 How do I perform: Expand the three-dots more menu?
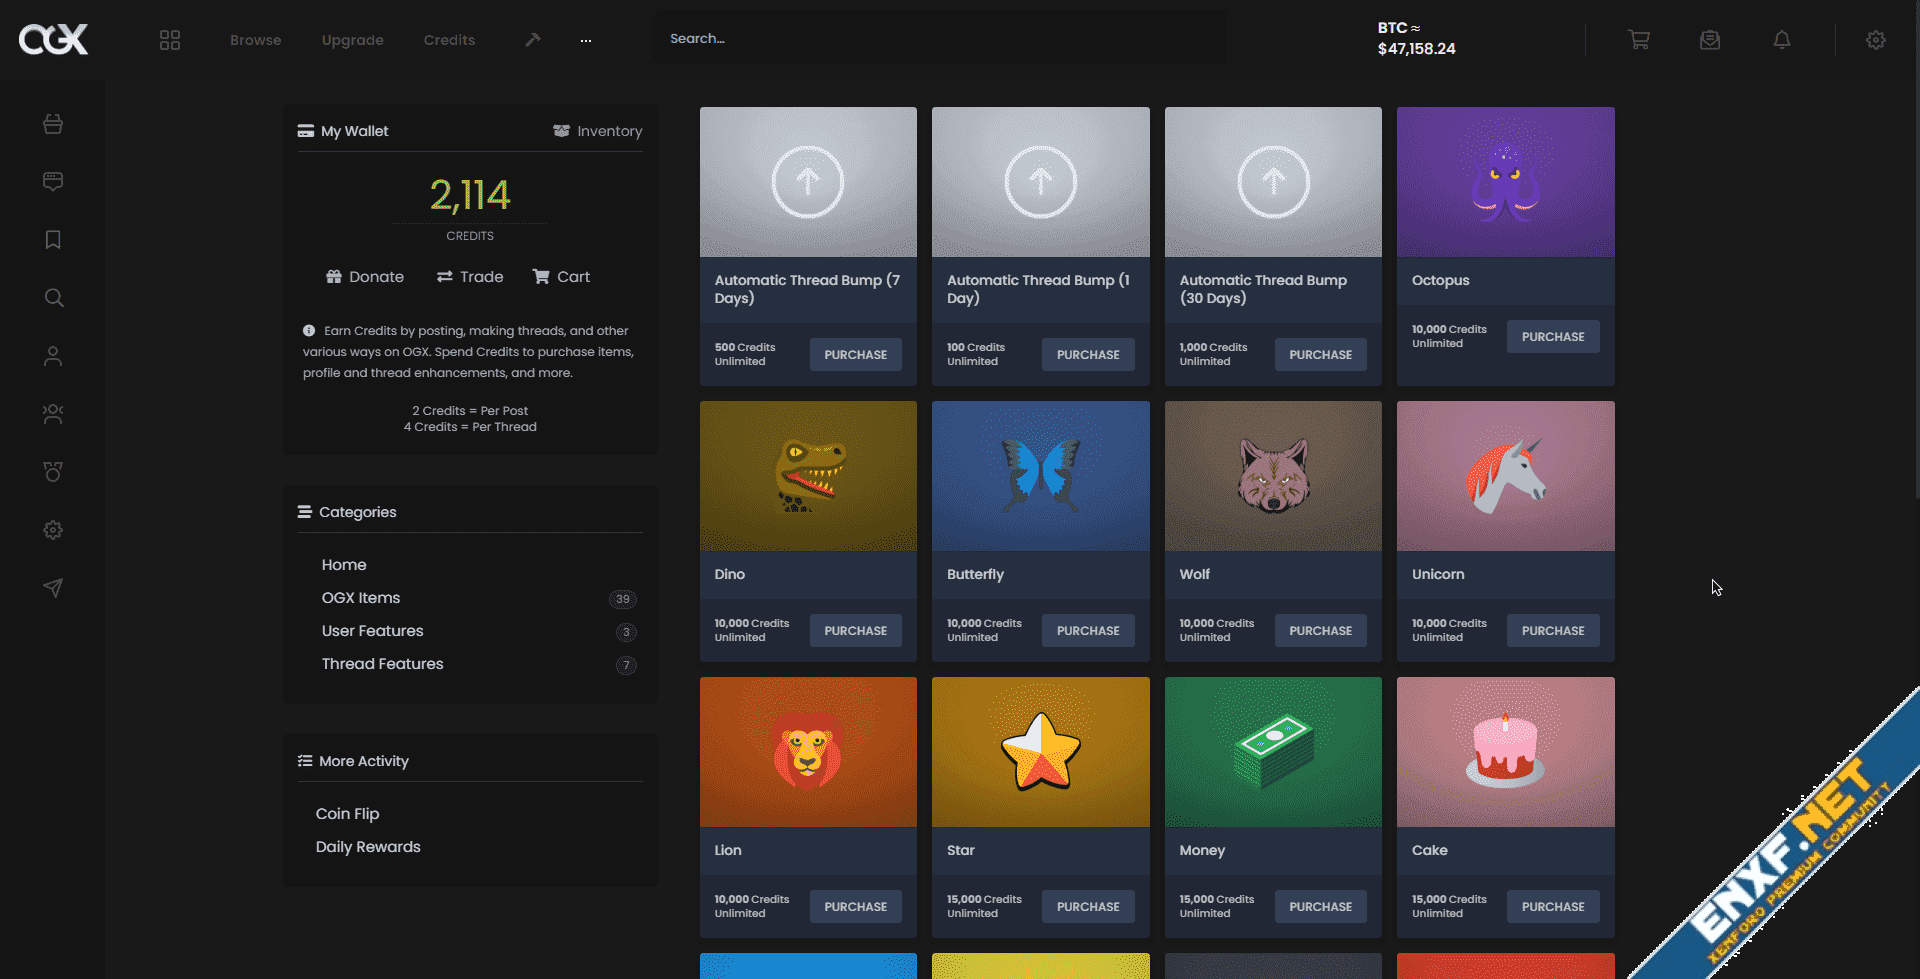tap(586, 40)
